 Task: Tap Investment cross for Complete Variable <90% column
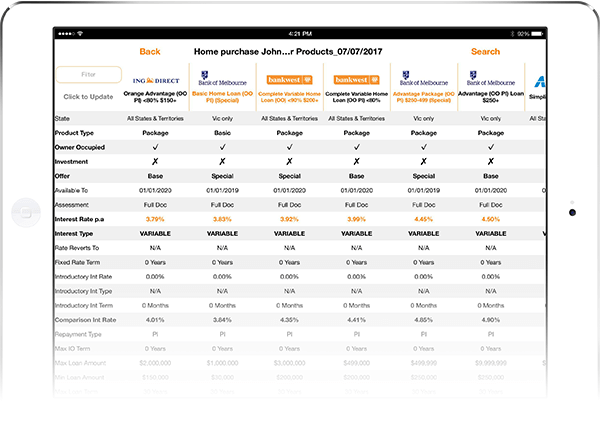coord(289,161)
